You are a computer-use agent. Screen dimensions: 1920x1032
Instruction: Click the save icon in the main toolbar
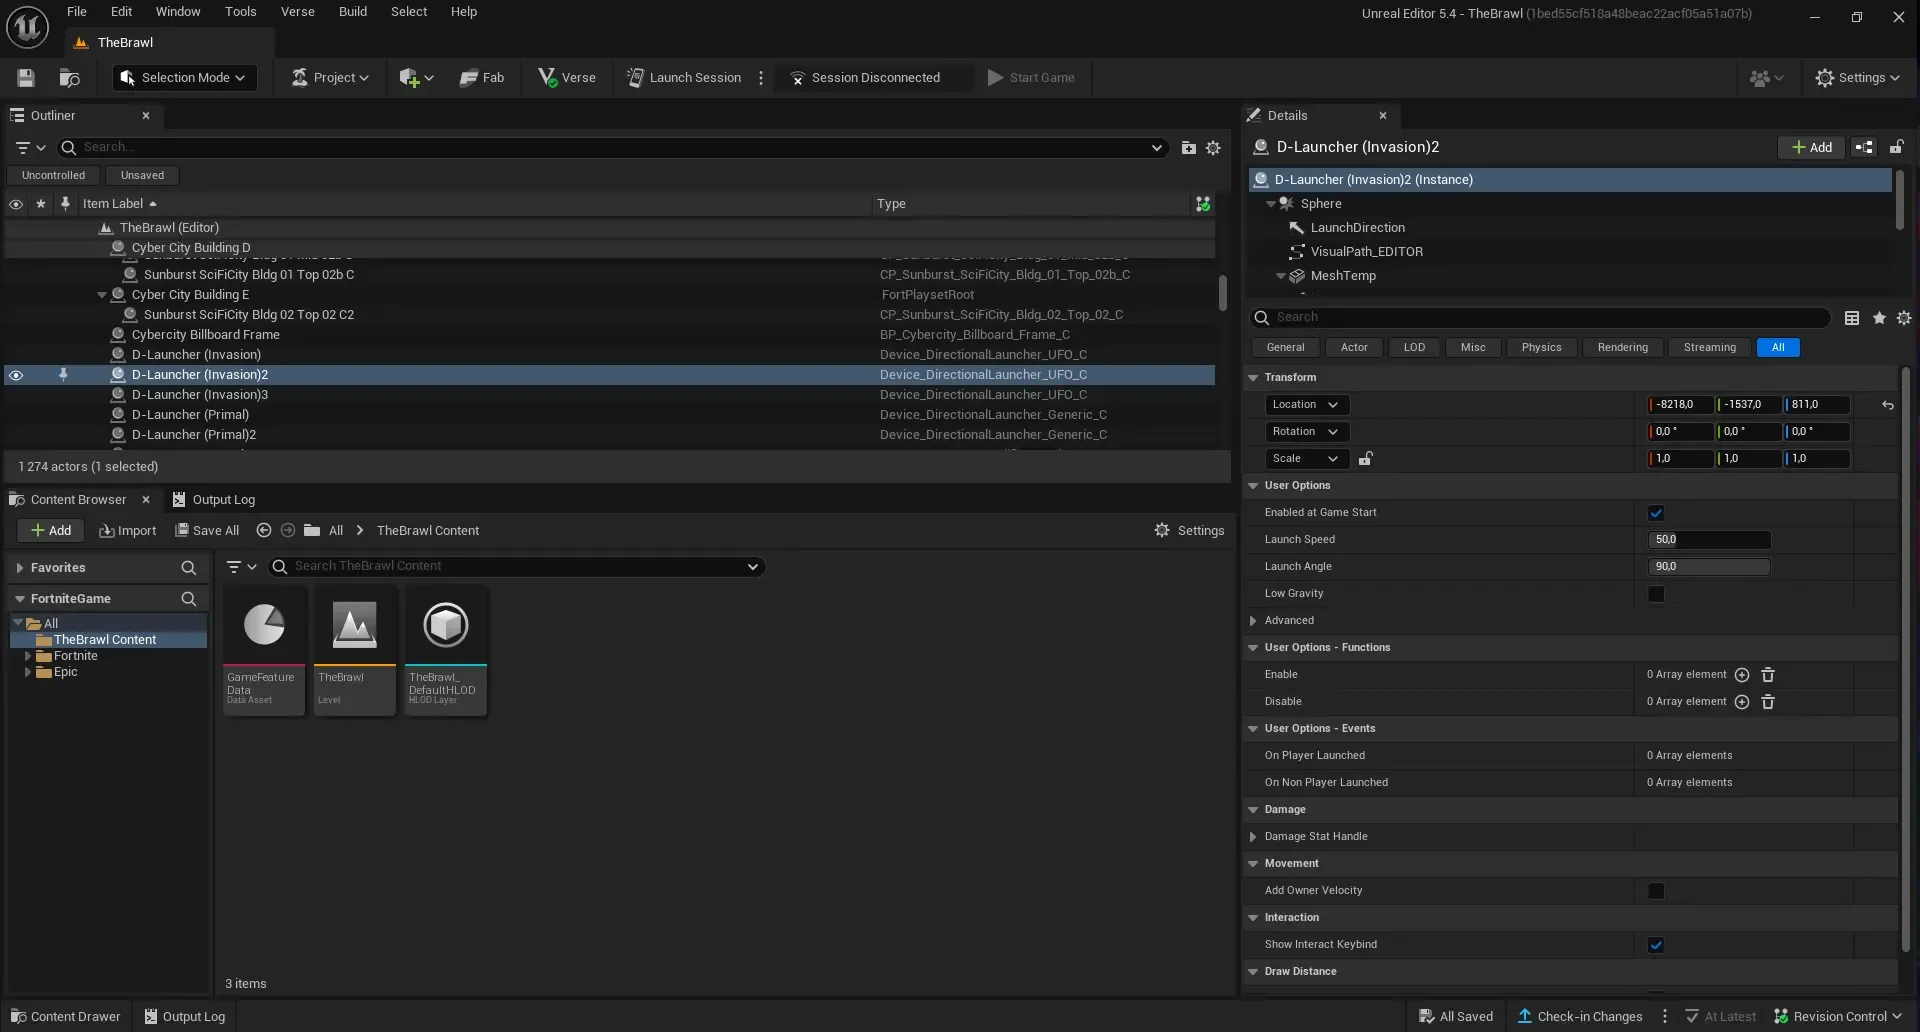point(26,78)
